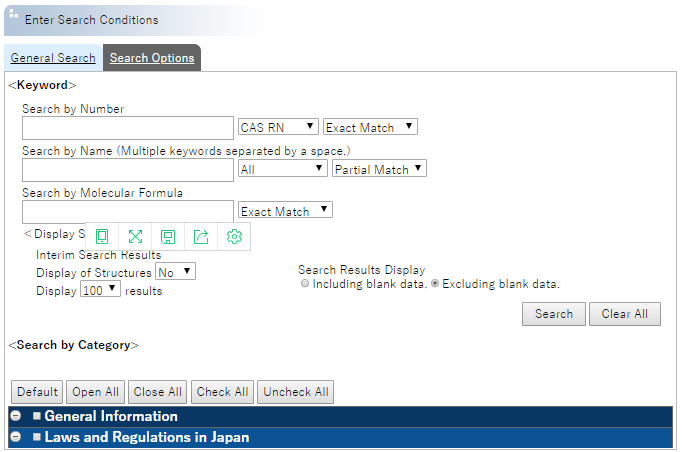Collapse the General Information section
Screen dimensions: 682x452
tap(16, 416)
